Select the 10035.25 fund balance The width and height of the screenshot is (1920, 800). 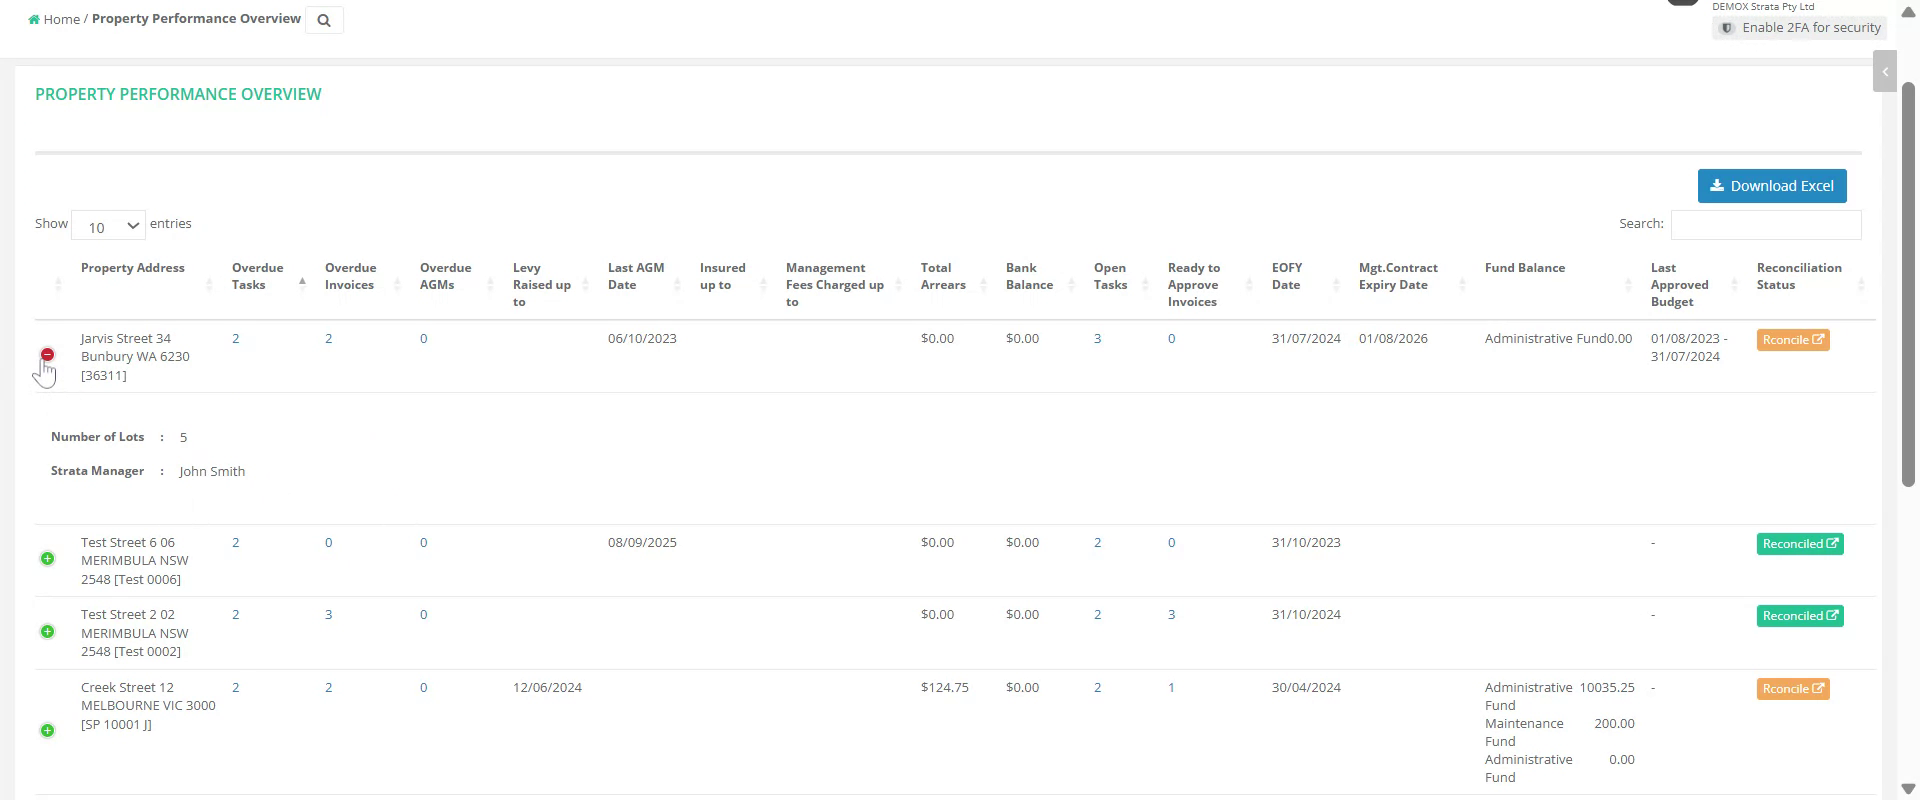tap(1607, 688)
